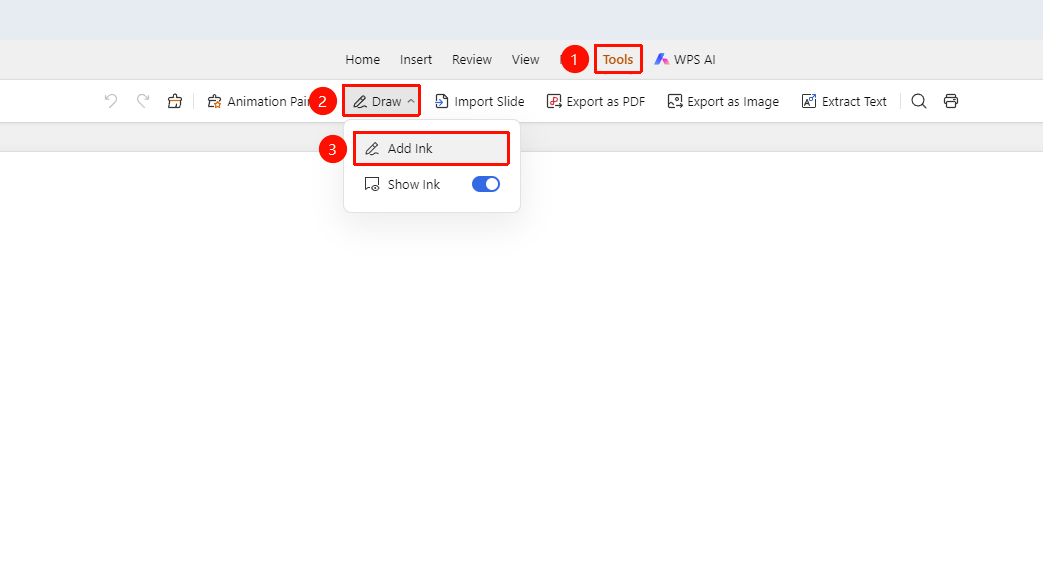Collapse the Draw dropdown chevron

coord(411,101)
